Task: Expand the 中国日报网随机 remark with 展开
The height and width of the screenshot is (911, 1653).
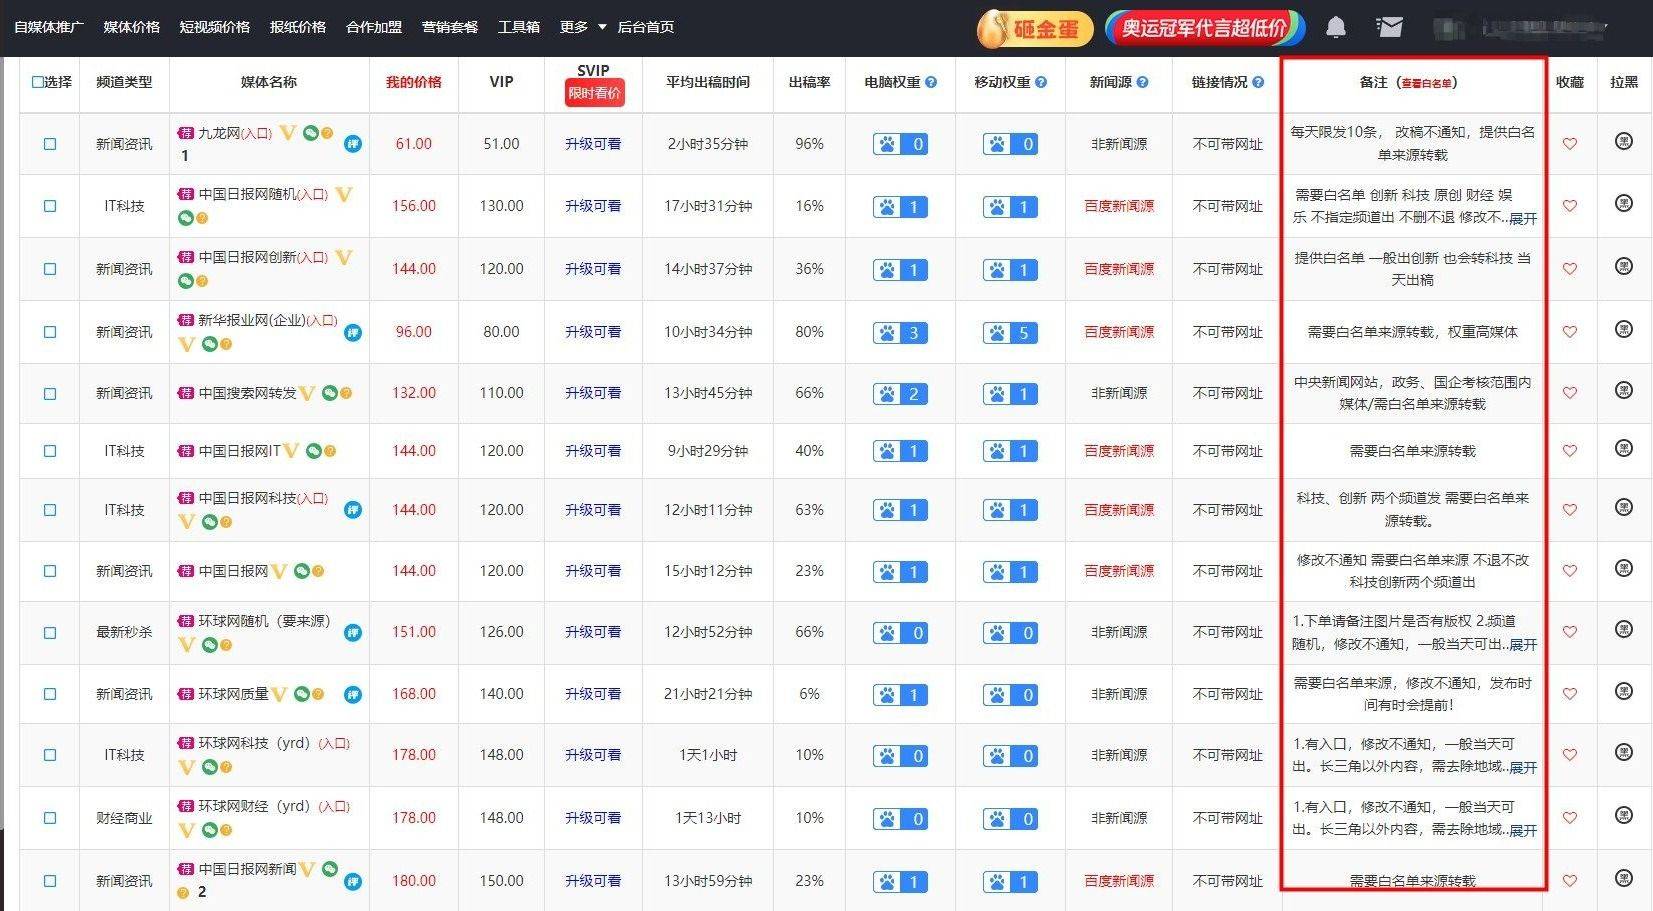Action: (1523, 218)
